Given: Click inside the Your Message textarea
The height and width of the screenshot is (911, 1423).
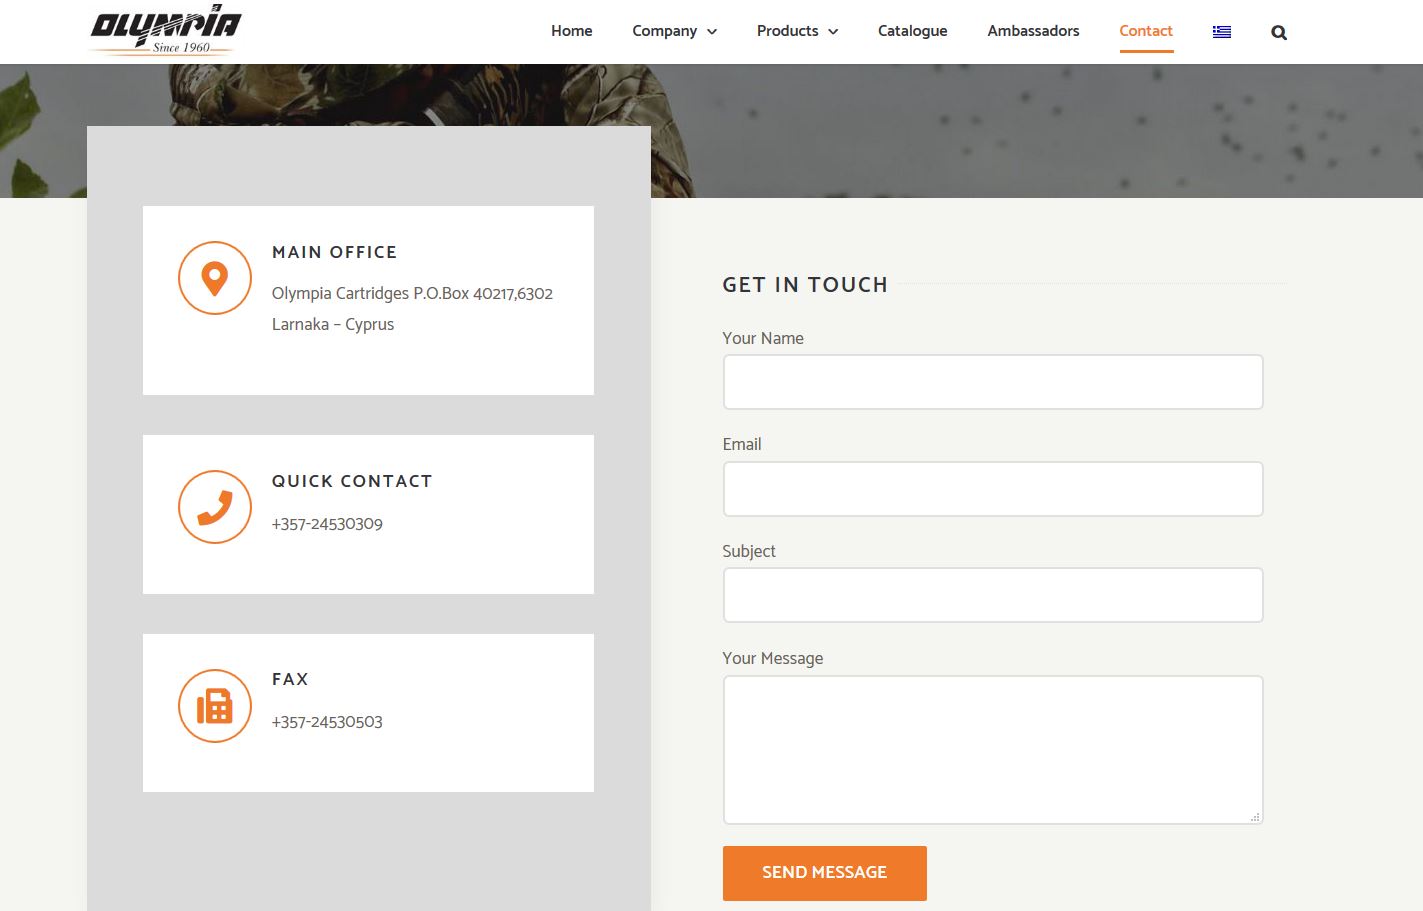Looking at the screenshot, I should click(x=992, y=749).
